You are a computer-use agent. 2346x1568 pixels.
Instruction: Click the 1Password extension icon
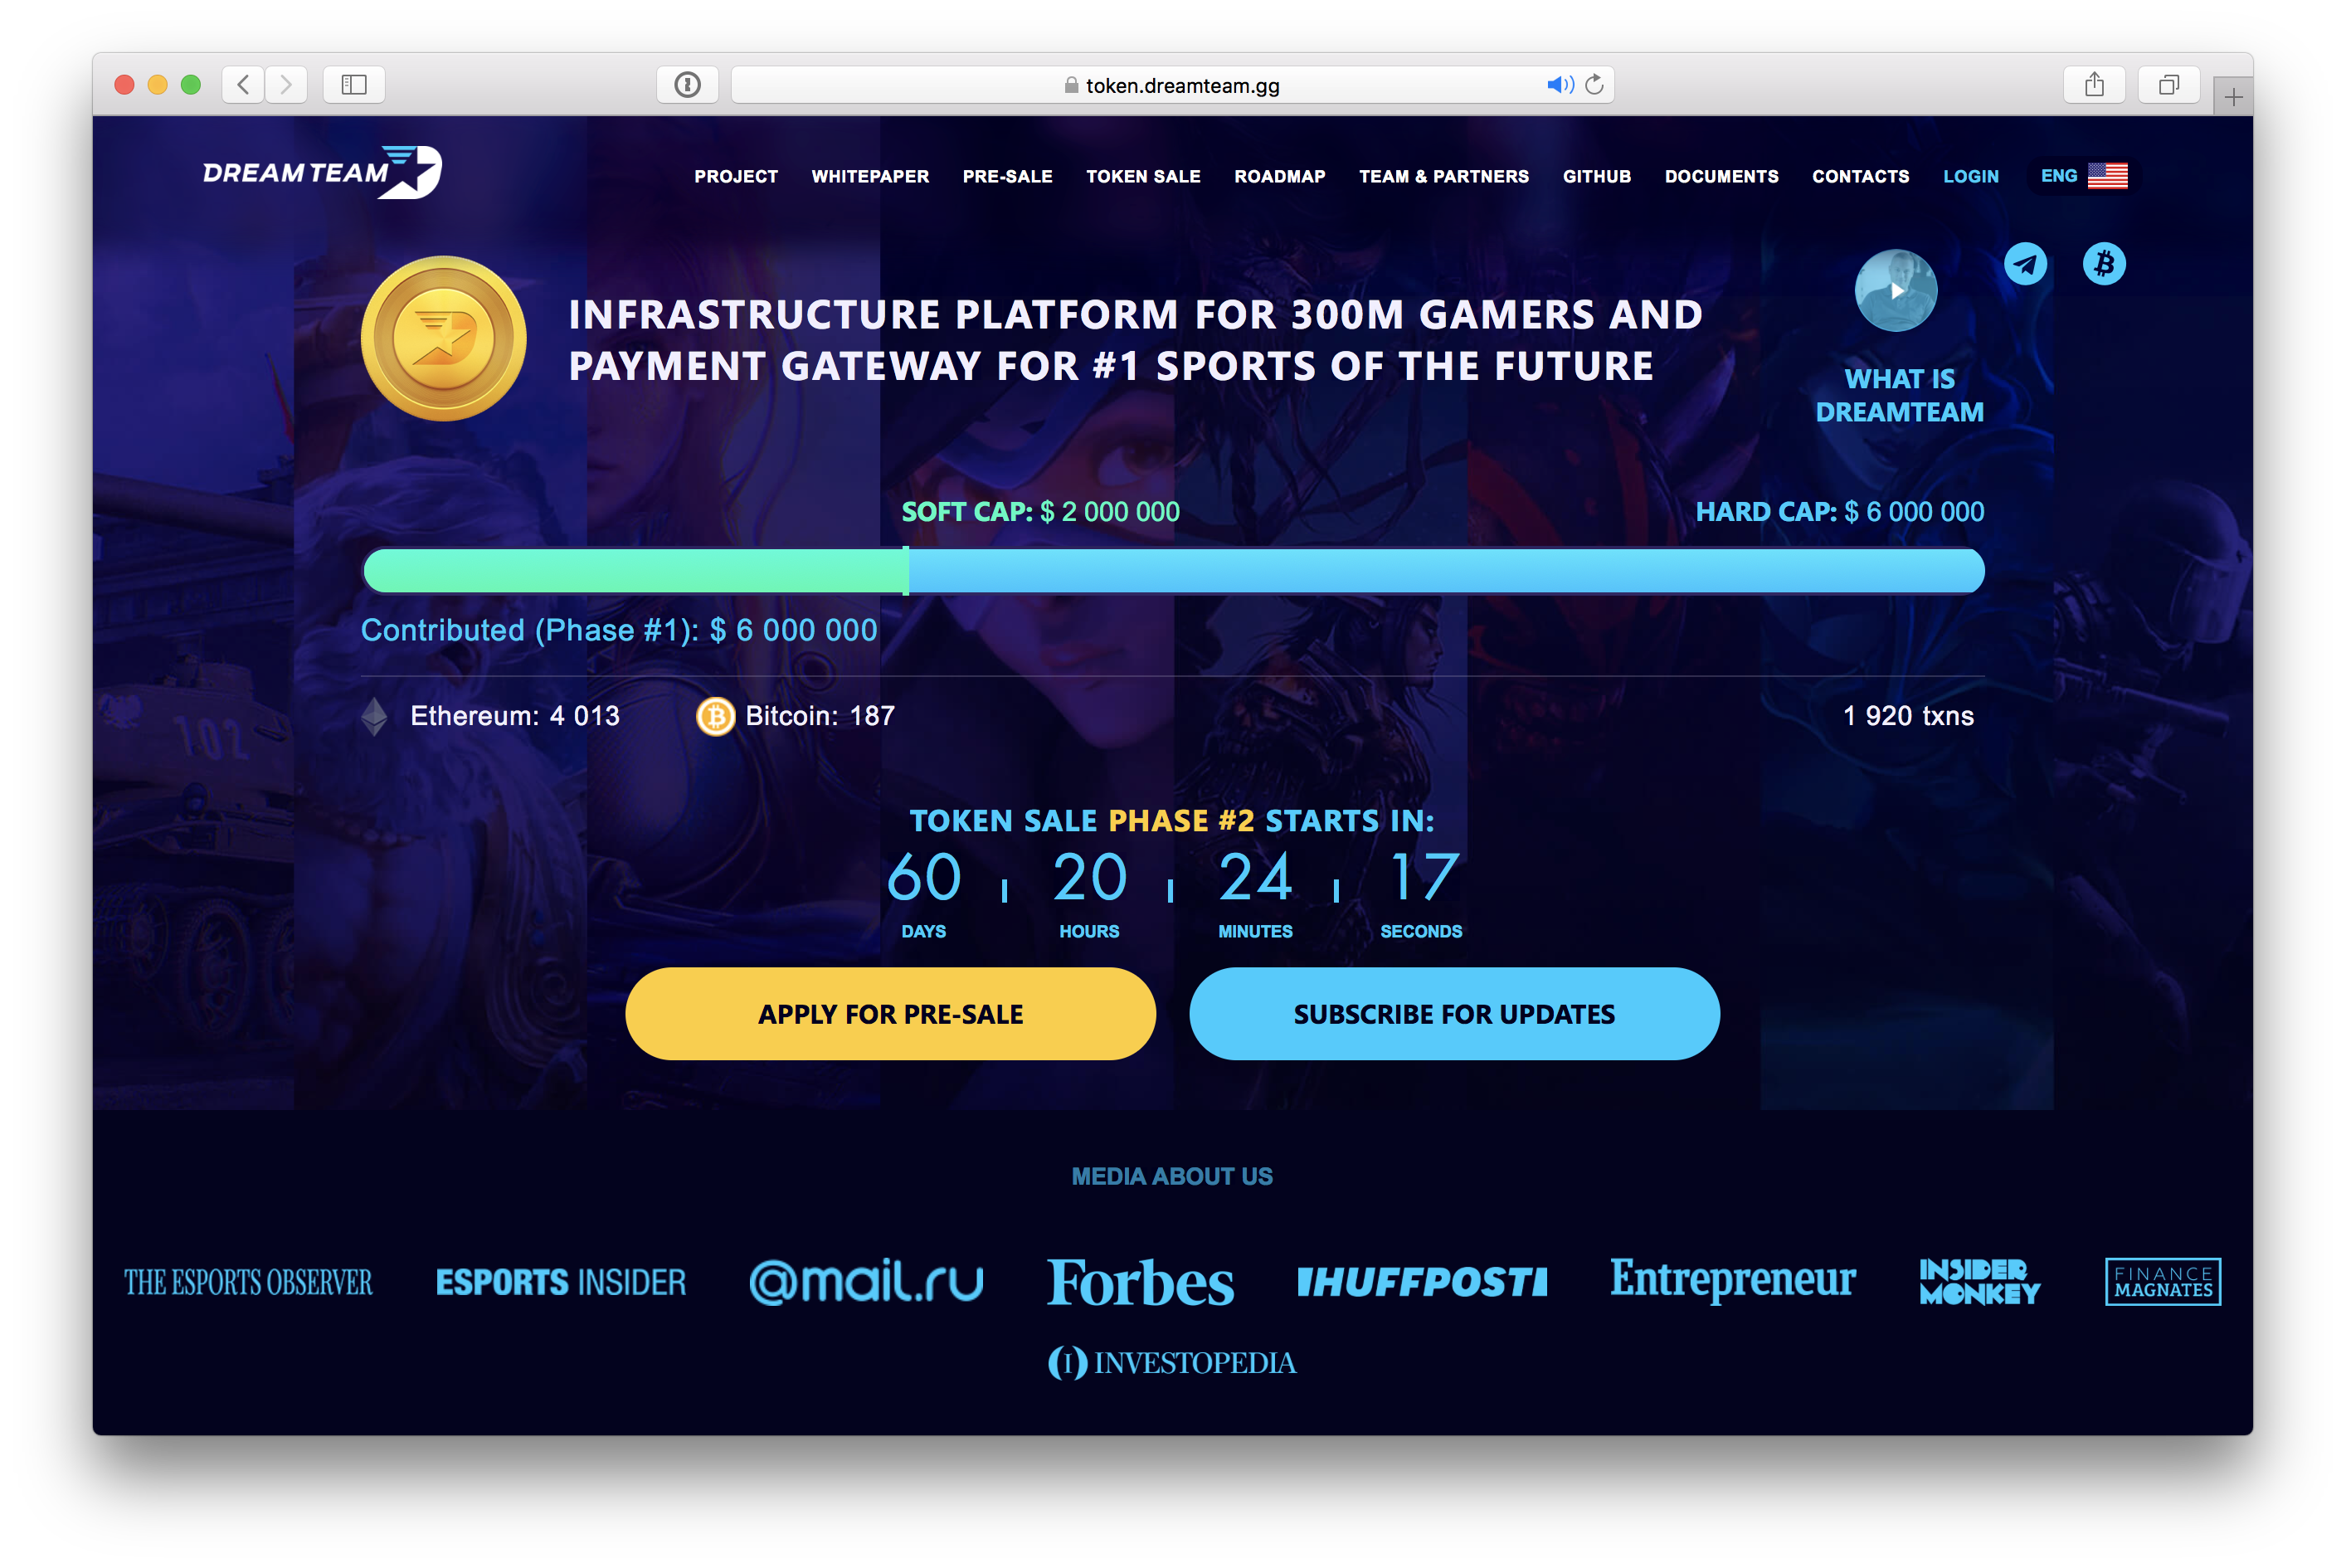tap(687, 85)
